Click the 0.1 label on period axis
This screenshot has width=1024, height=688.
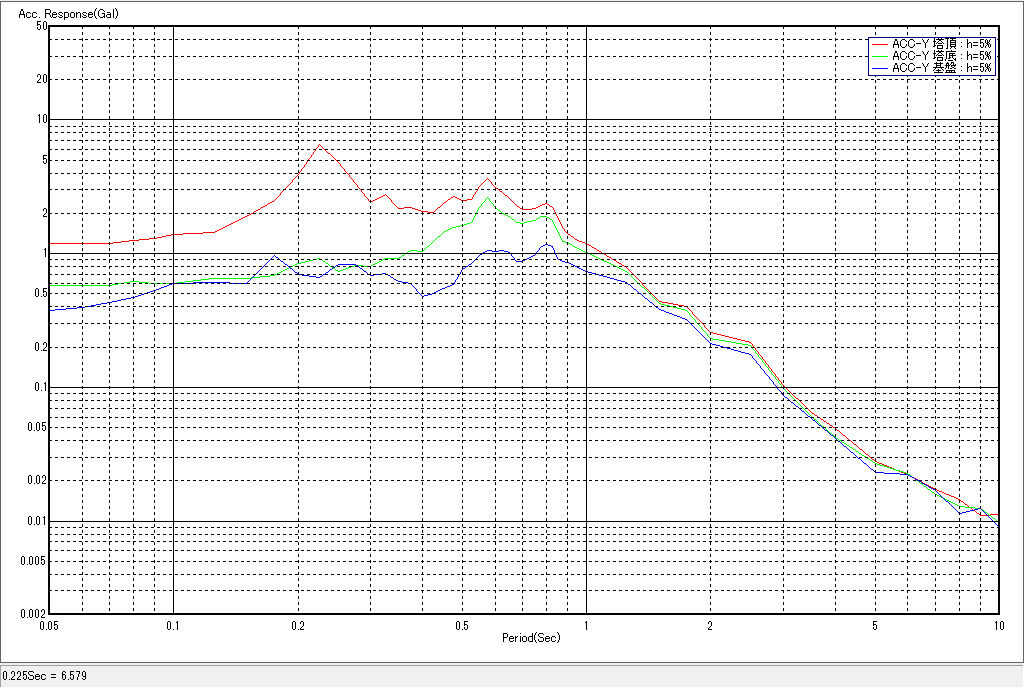click(173, 625)
